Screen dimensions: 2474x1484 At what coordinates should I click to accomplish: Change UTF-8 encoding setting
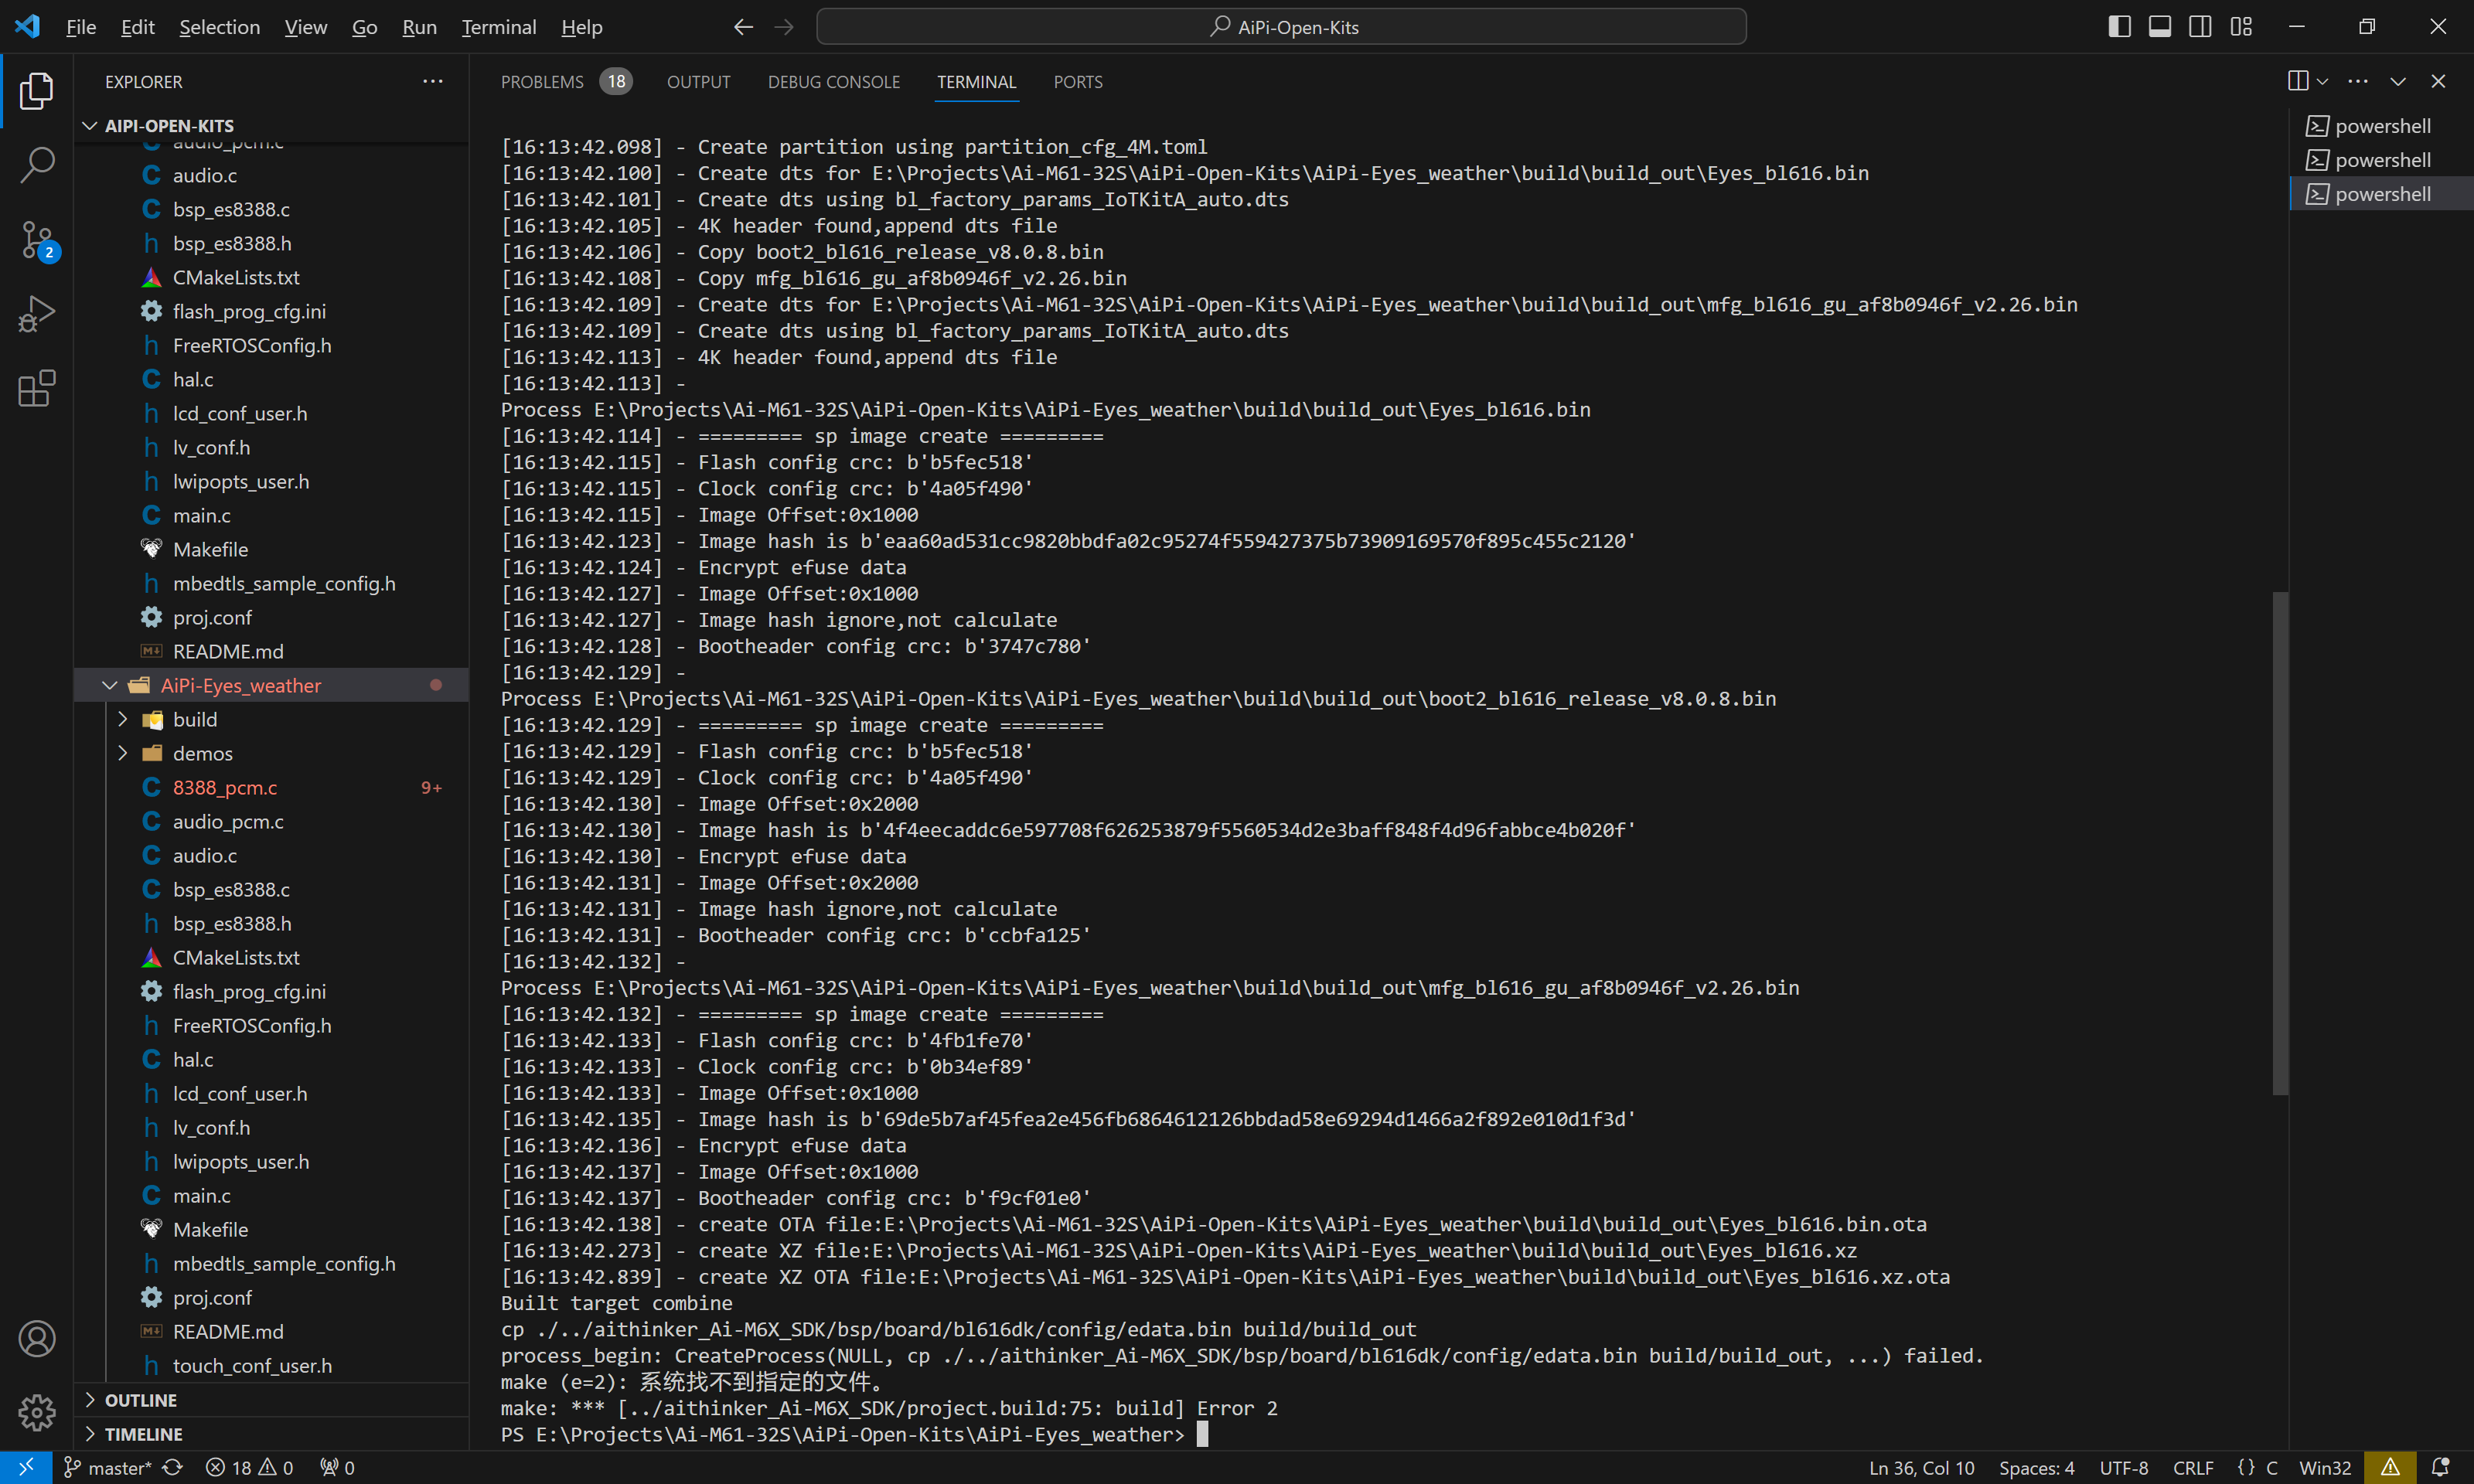(2124, 1467)
